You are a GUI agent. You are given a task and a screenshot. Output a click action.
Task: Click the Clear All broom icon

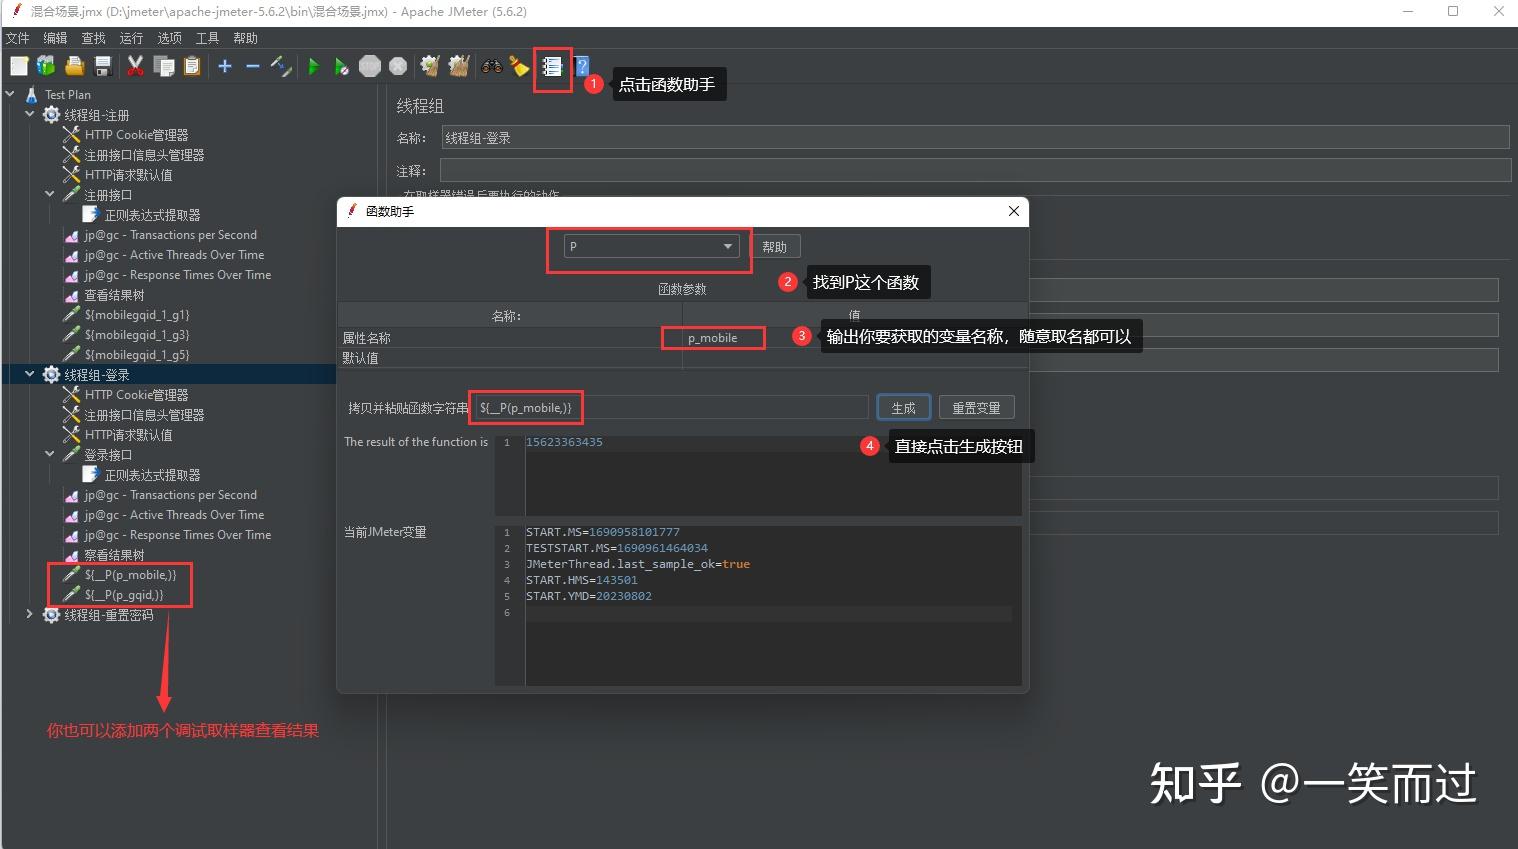[x=459, y=67]
